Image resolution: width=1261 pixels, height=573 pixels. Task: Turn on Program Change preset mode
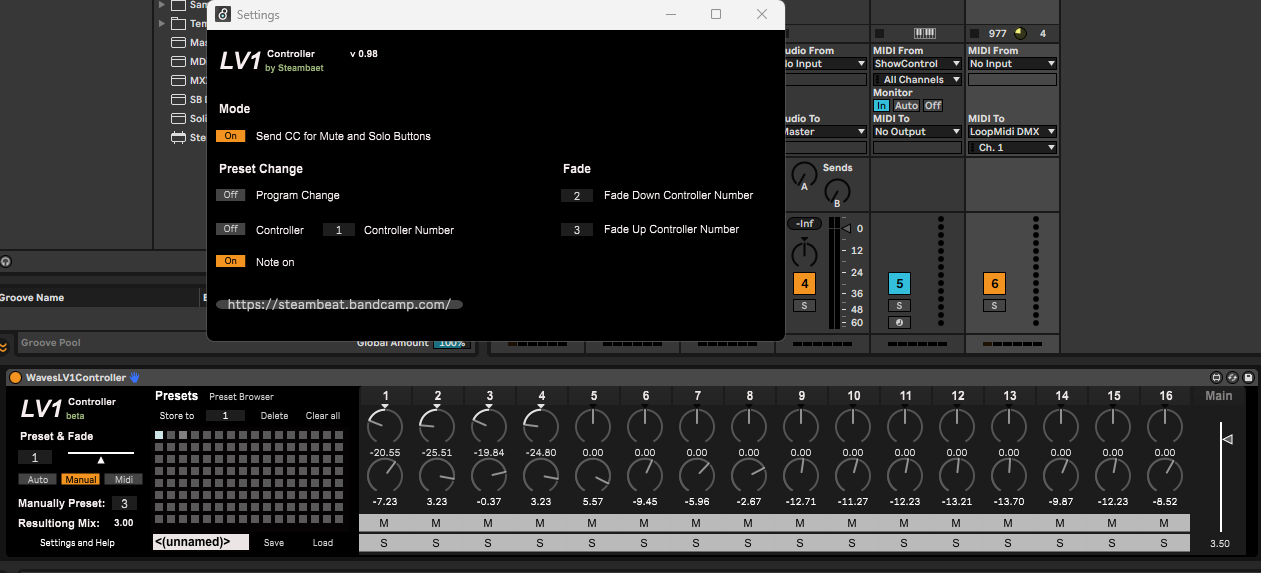(x=230, y=195)
